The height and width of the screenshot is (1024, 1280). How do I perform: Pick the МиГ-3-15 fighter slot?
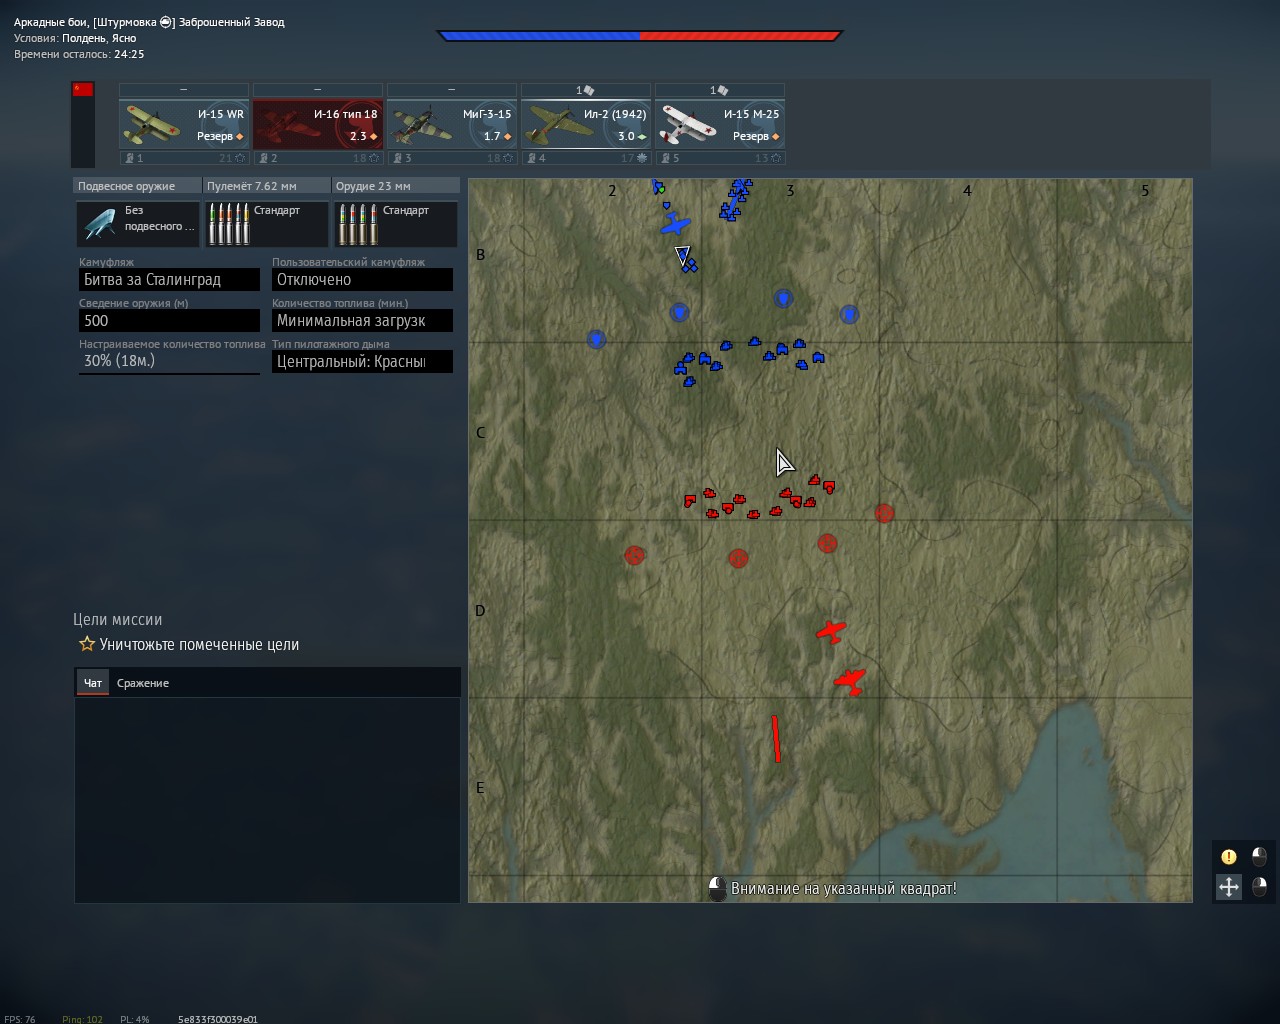(452, 124)
